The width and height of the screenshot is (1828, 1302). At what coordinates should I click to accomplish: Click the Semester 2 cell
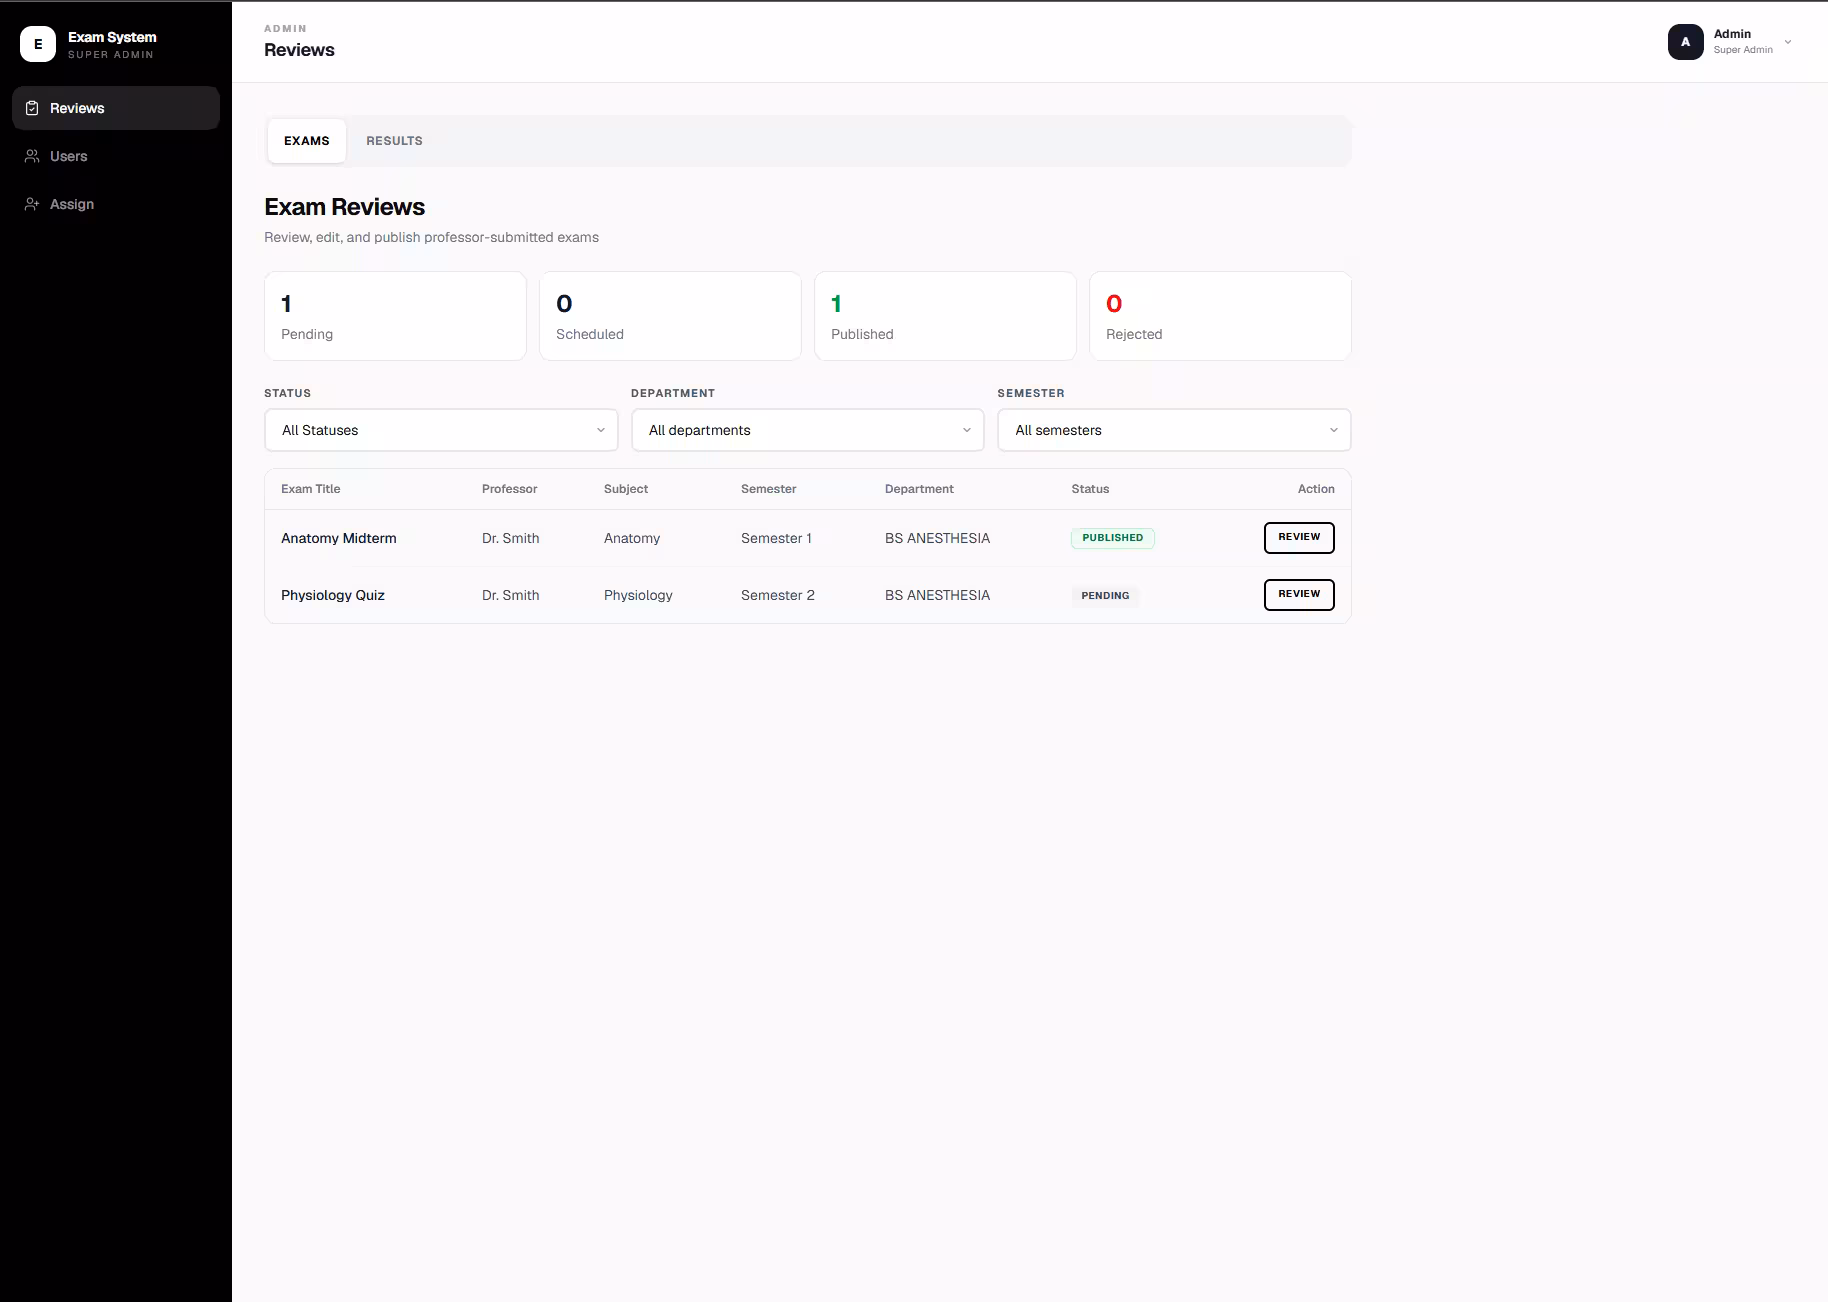[778, 595]
